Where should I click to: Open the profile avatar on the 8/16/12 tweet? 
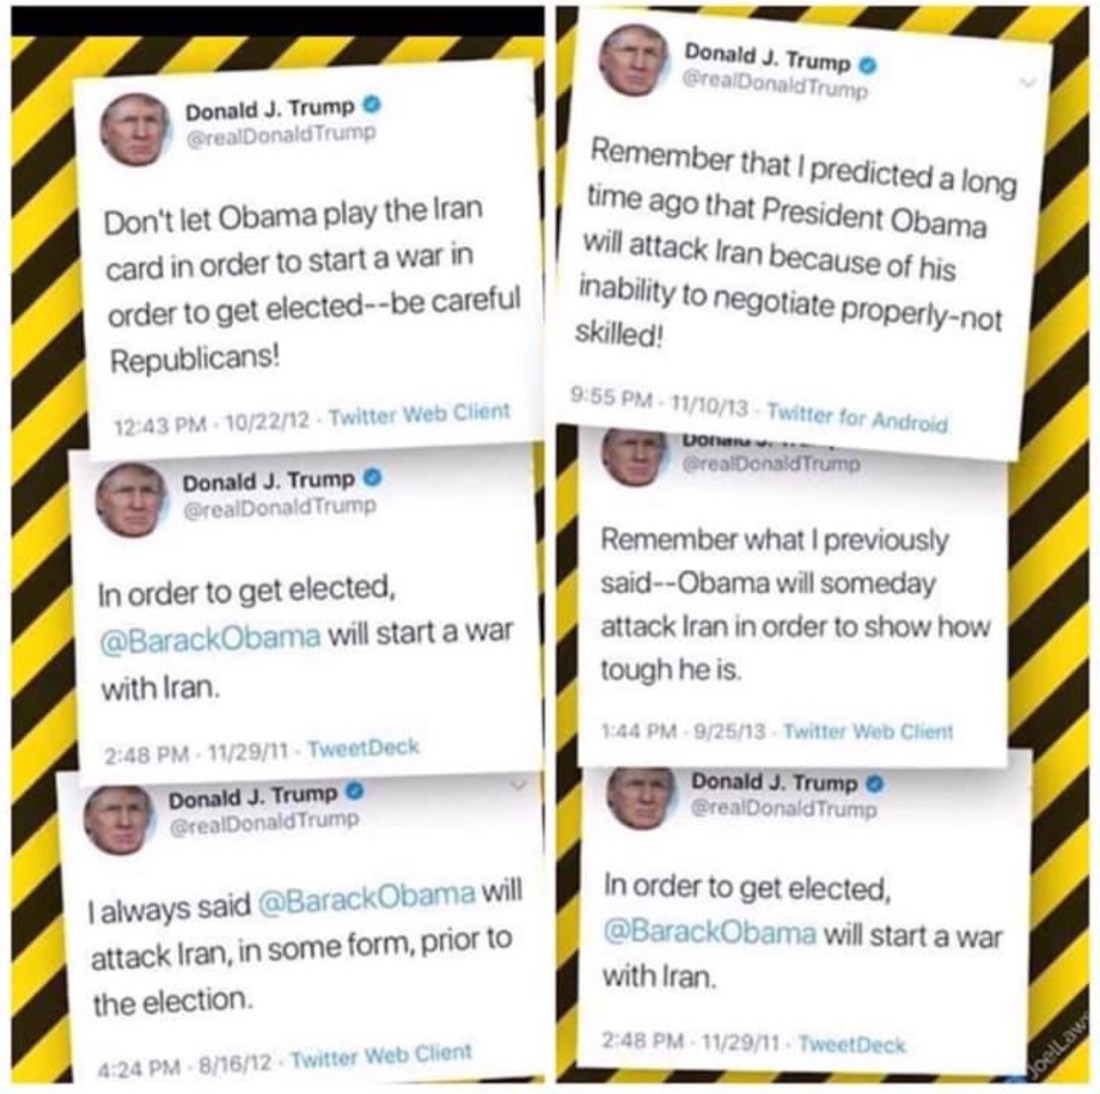coord(119,819)
